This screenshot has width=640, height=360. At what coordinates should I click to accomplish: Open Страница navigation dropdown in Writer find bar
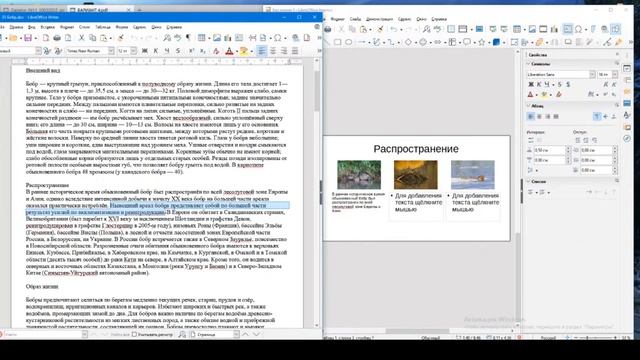coord(236,335)
